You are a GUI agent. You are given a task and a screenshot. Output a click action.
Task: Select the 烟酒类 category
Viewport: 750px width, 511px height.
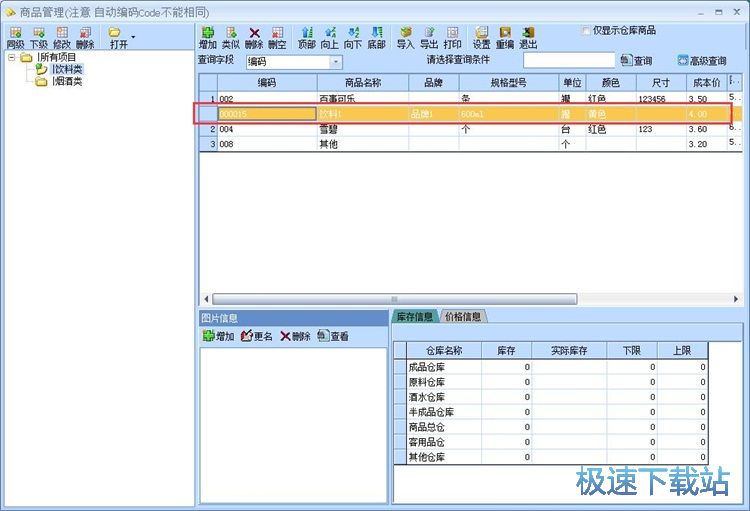pos(67,81)
